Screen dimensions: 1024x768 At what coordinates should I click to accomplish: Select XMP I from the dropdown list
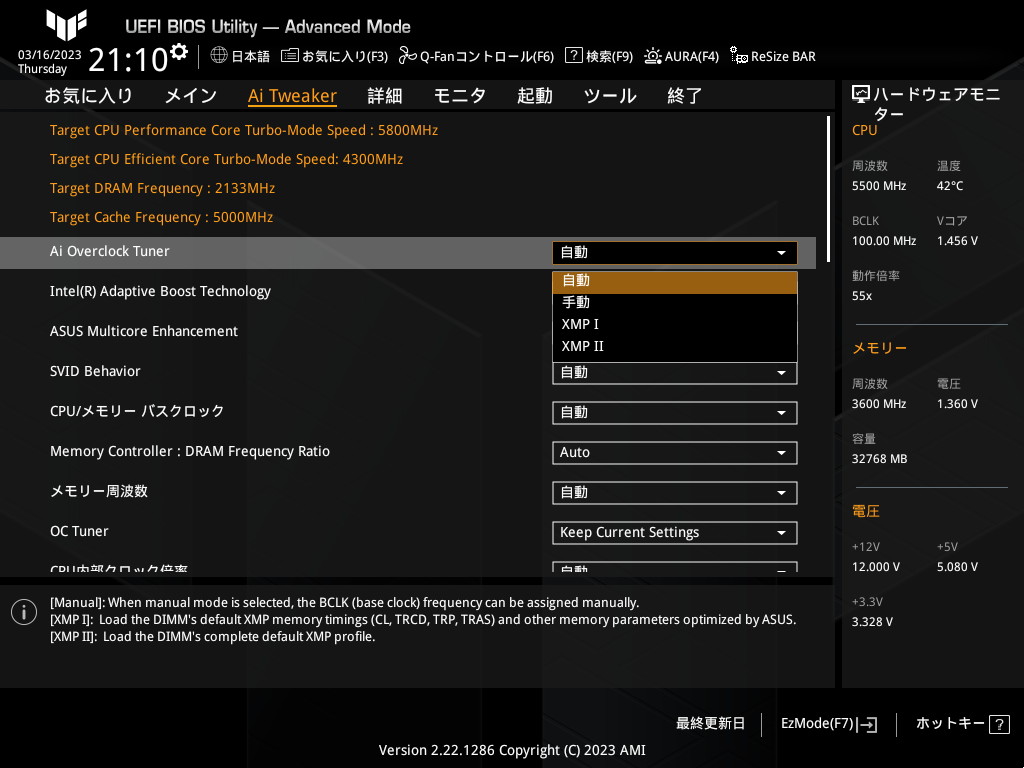point(675,325)
